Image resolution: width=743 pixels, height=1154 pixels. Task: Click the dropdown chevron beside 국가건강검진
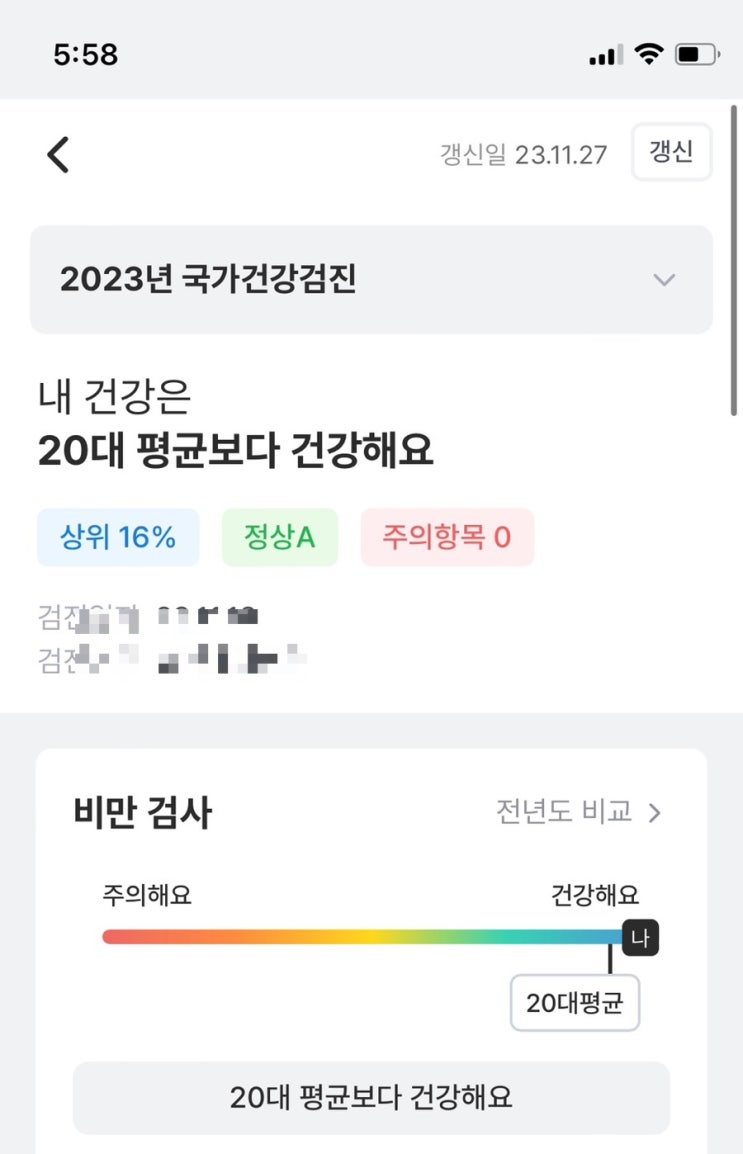[x=664, y=280]
